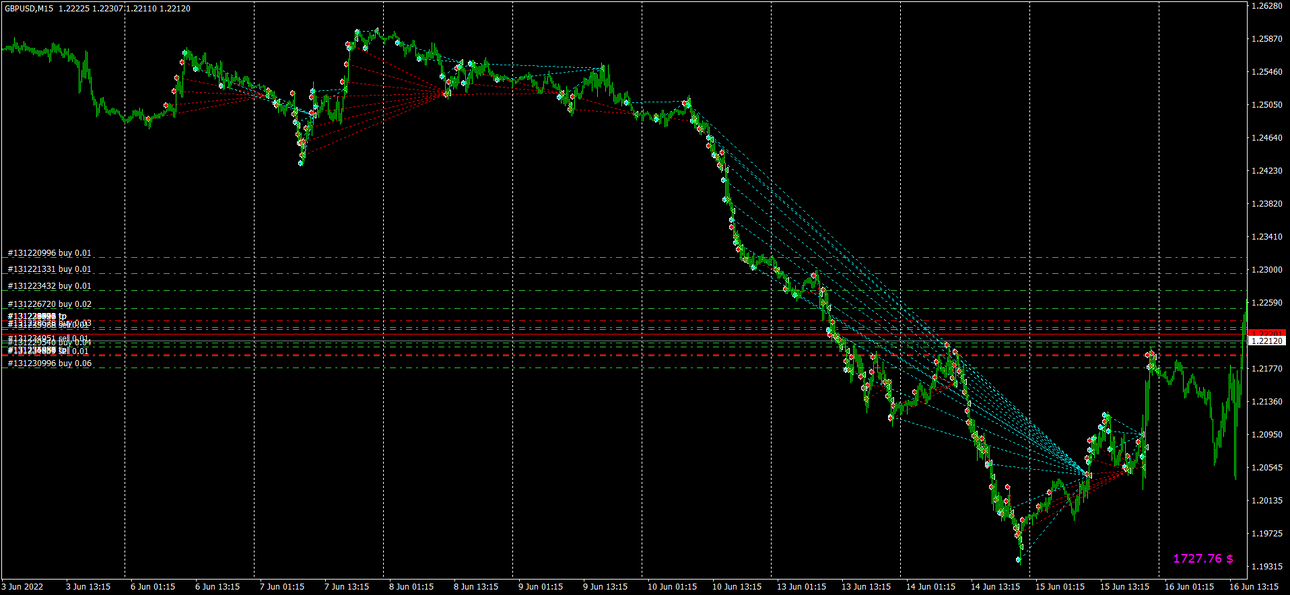
Task: Select order label #131223432 buy 0.01
Action: tap(49, 286)
